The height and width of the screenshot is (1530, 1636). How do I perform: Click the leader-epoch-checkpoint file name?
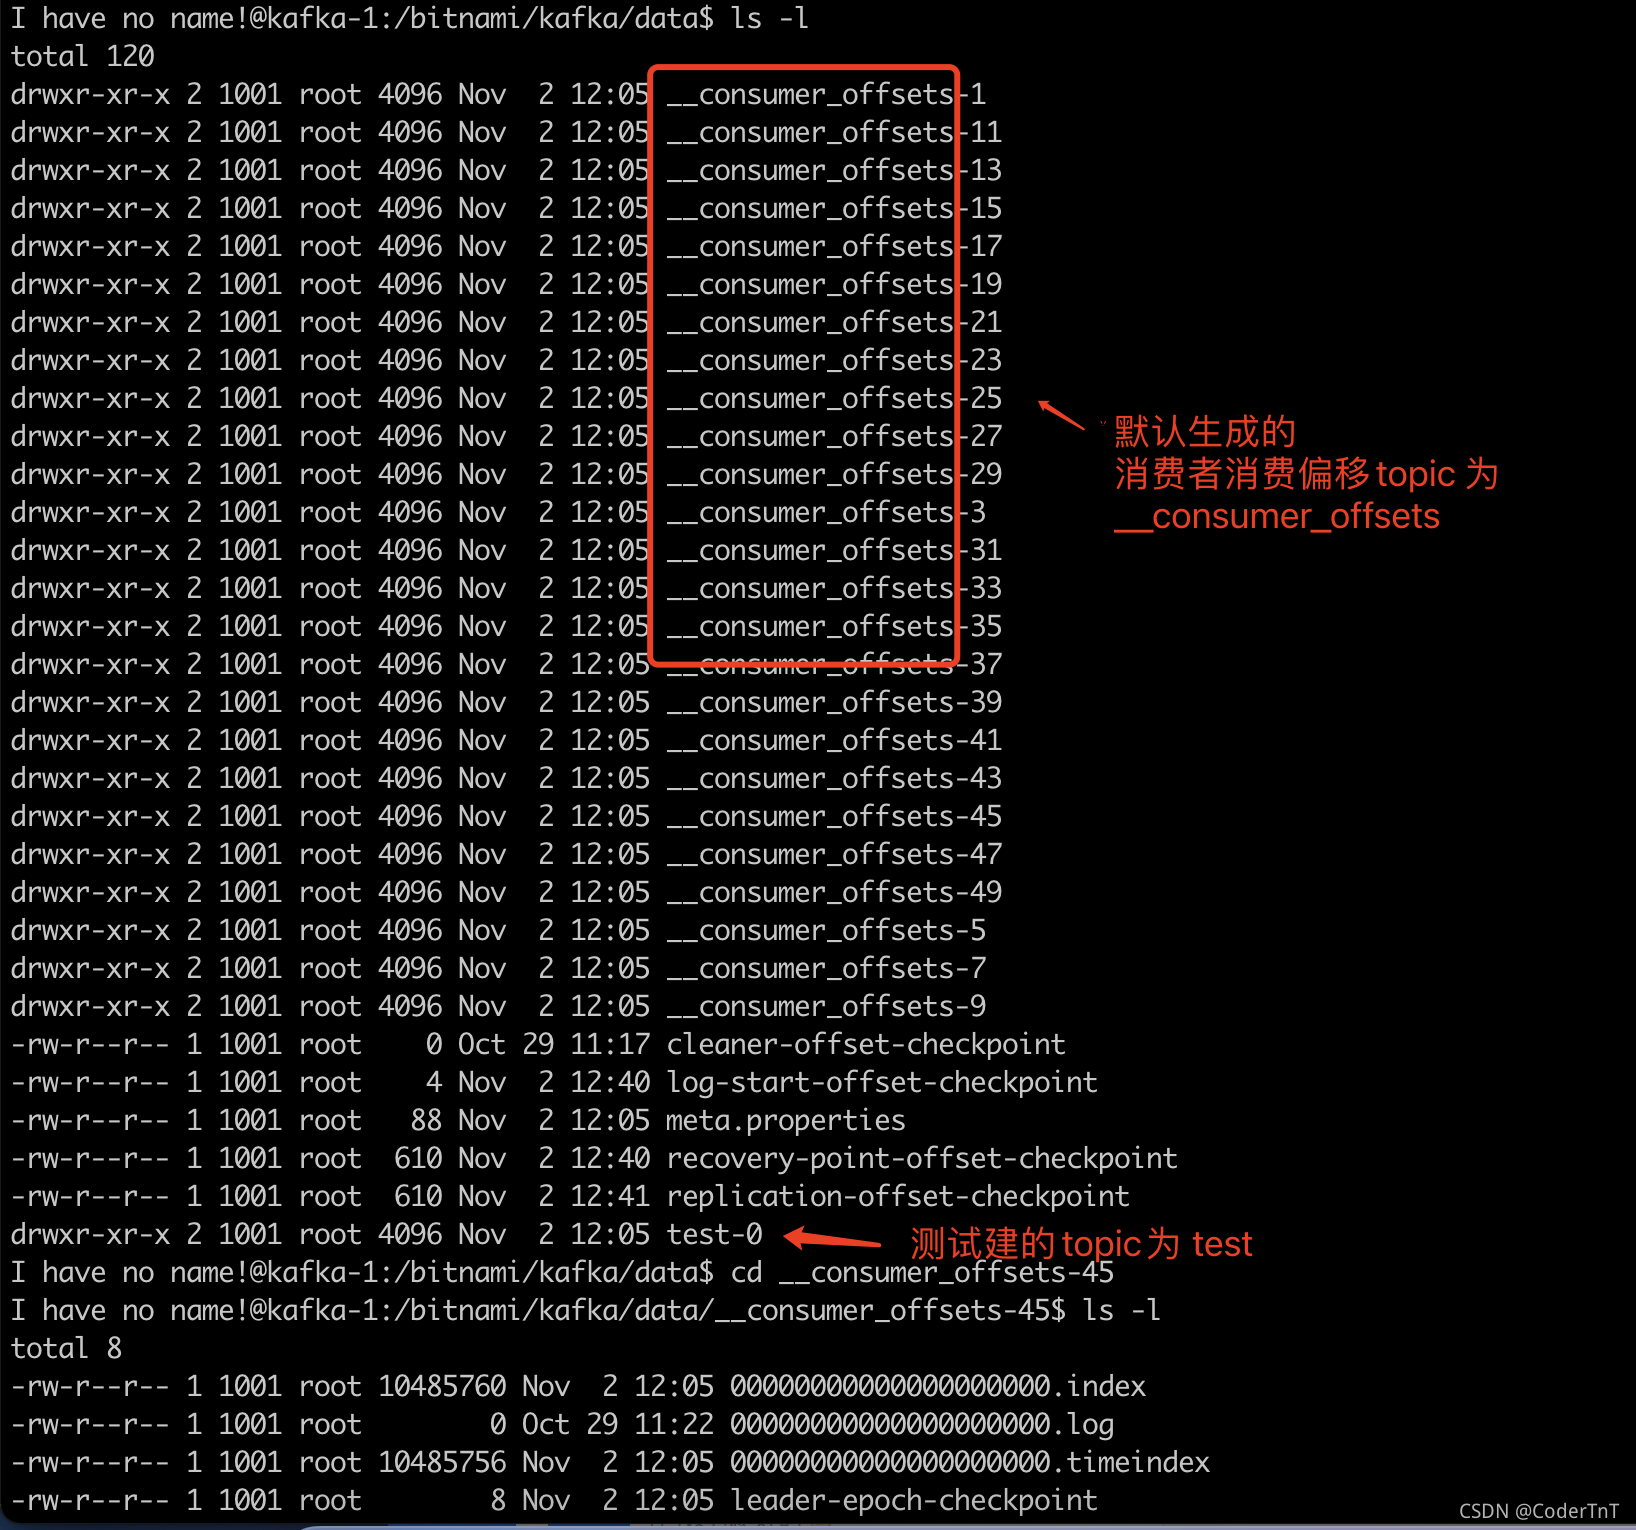(914, 1500)
